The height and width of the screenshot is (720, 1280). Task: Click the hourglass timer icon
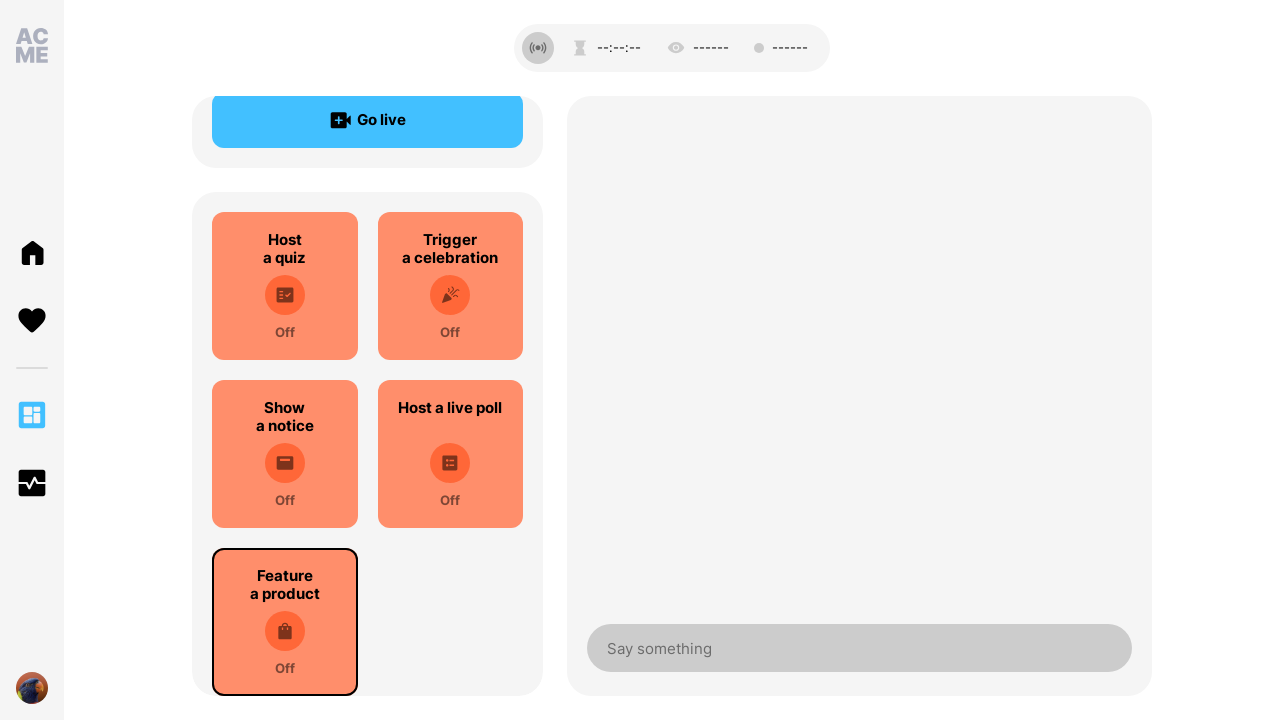580,48
